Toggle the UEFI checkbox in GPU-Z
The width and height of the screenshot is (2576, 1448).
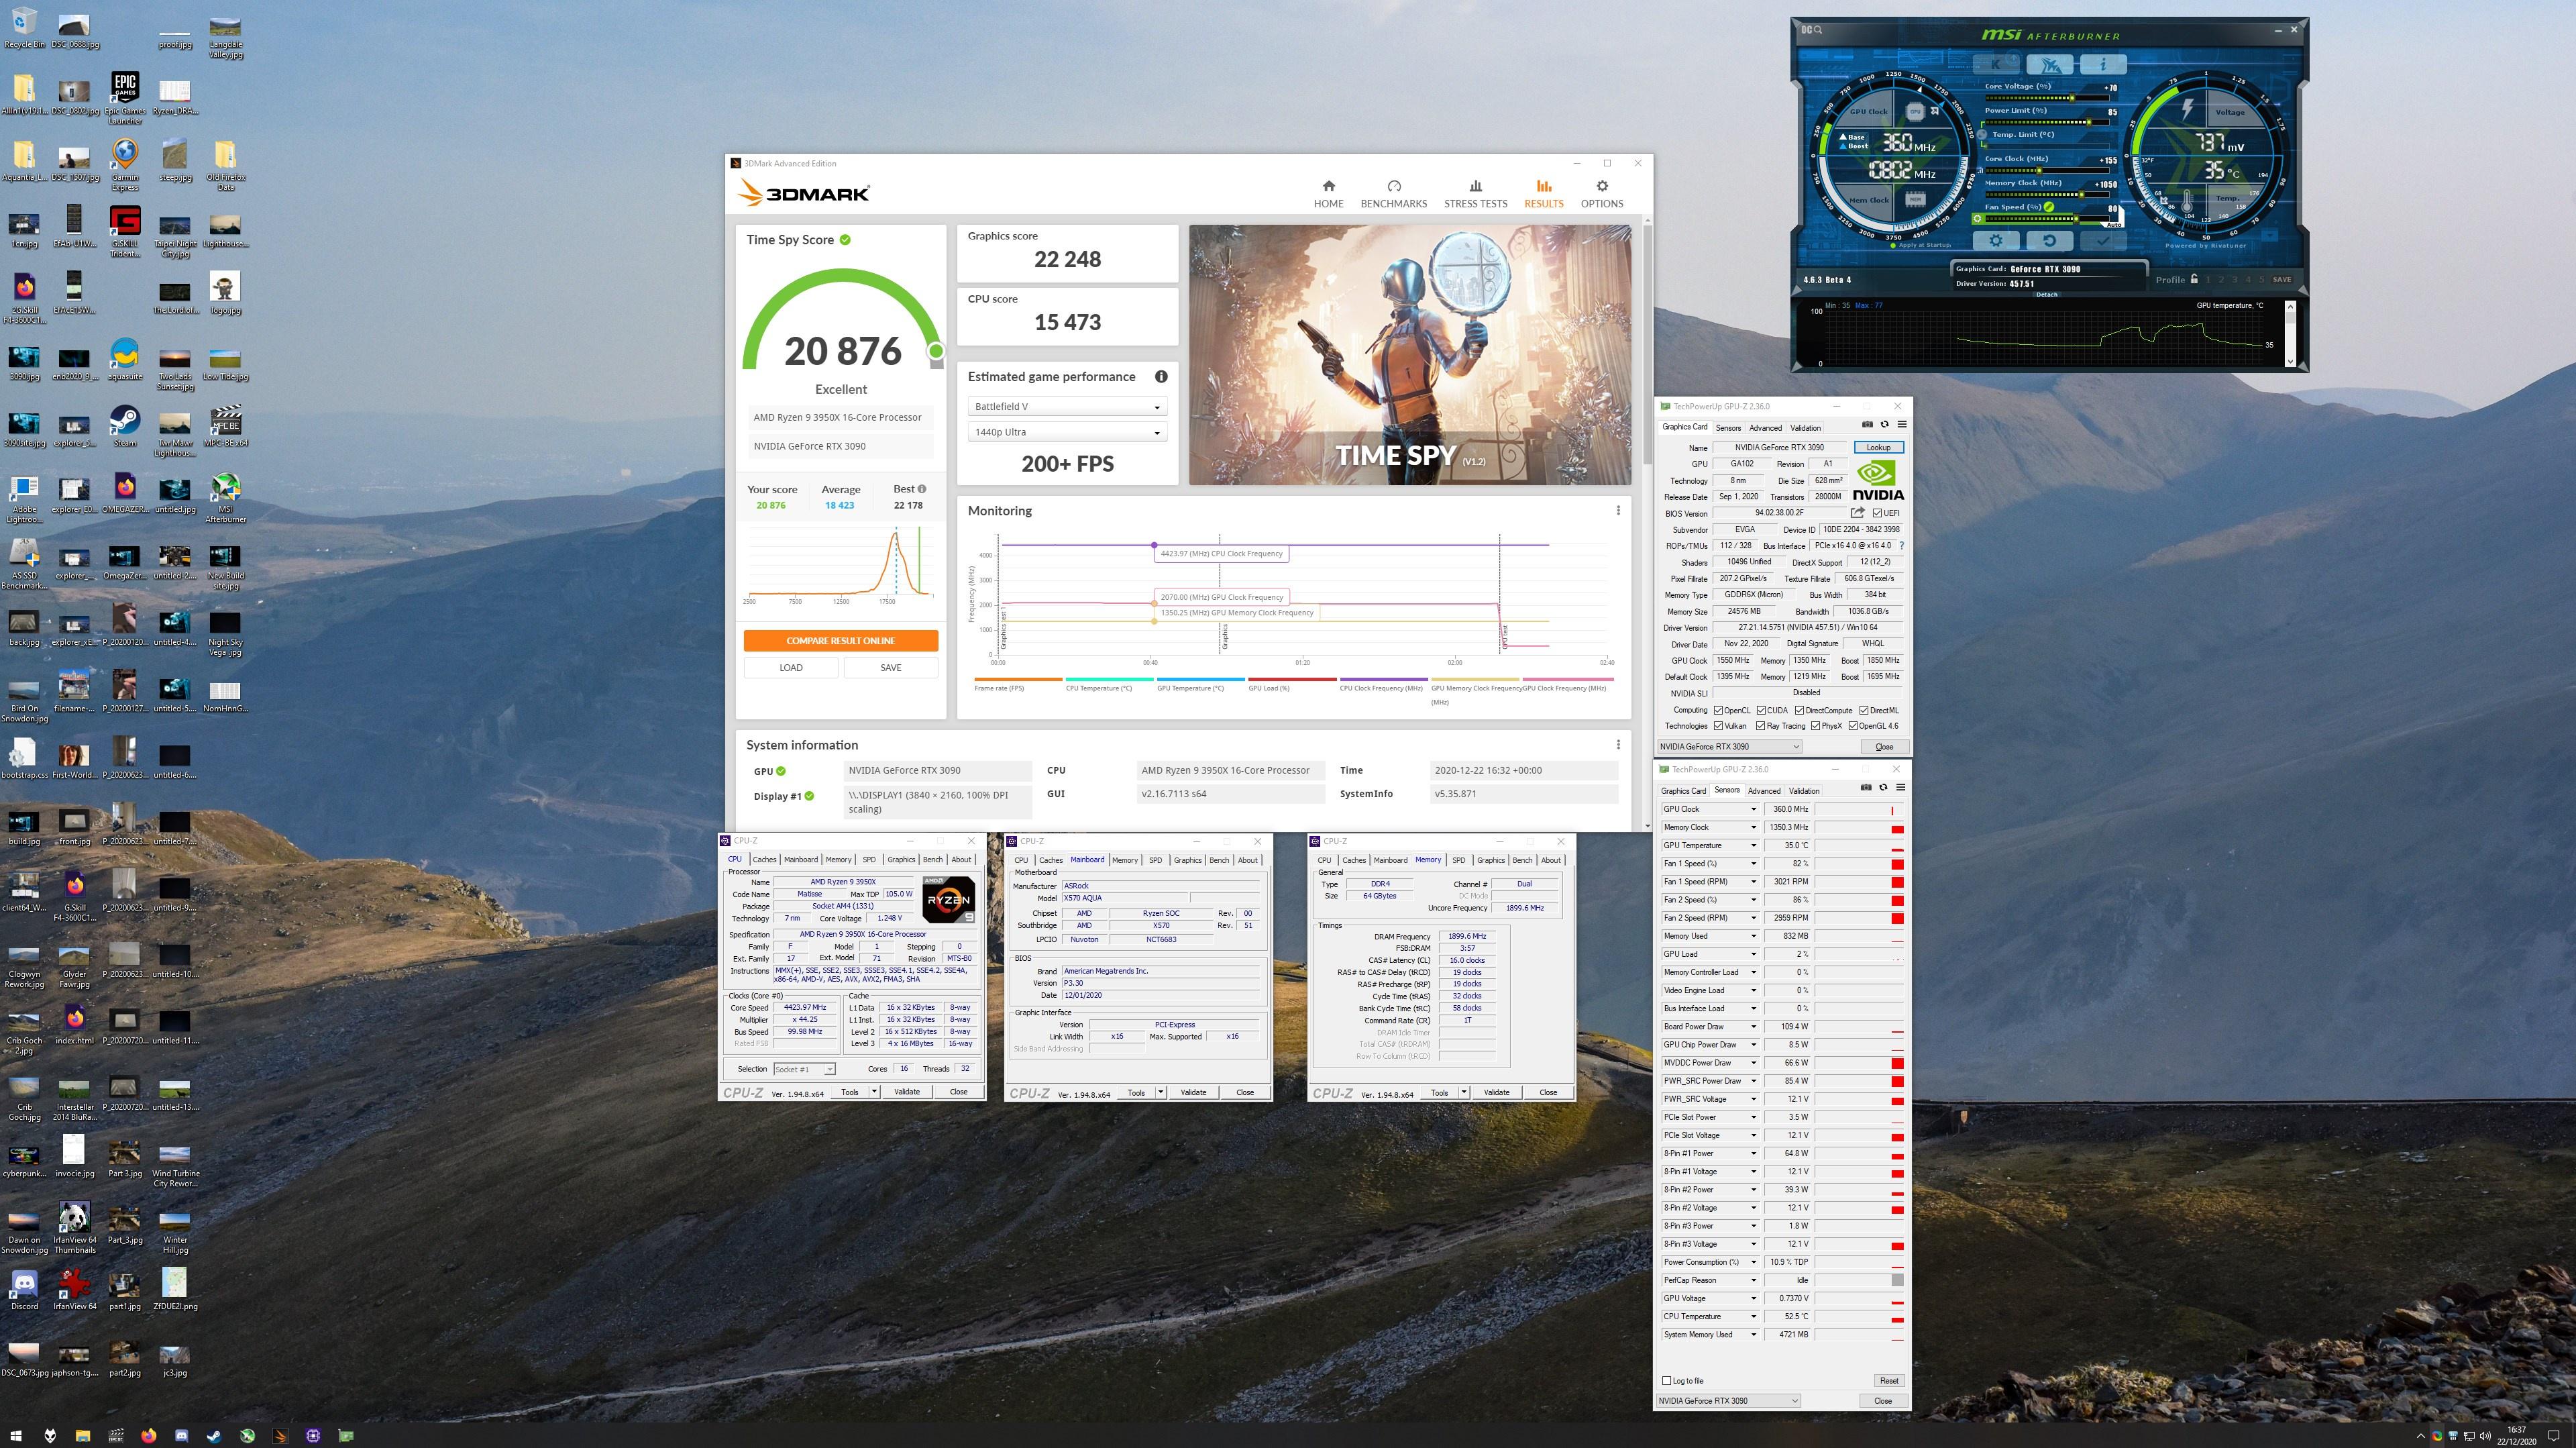1877,513
